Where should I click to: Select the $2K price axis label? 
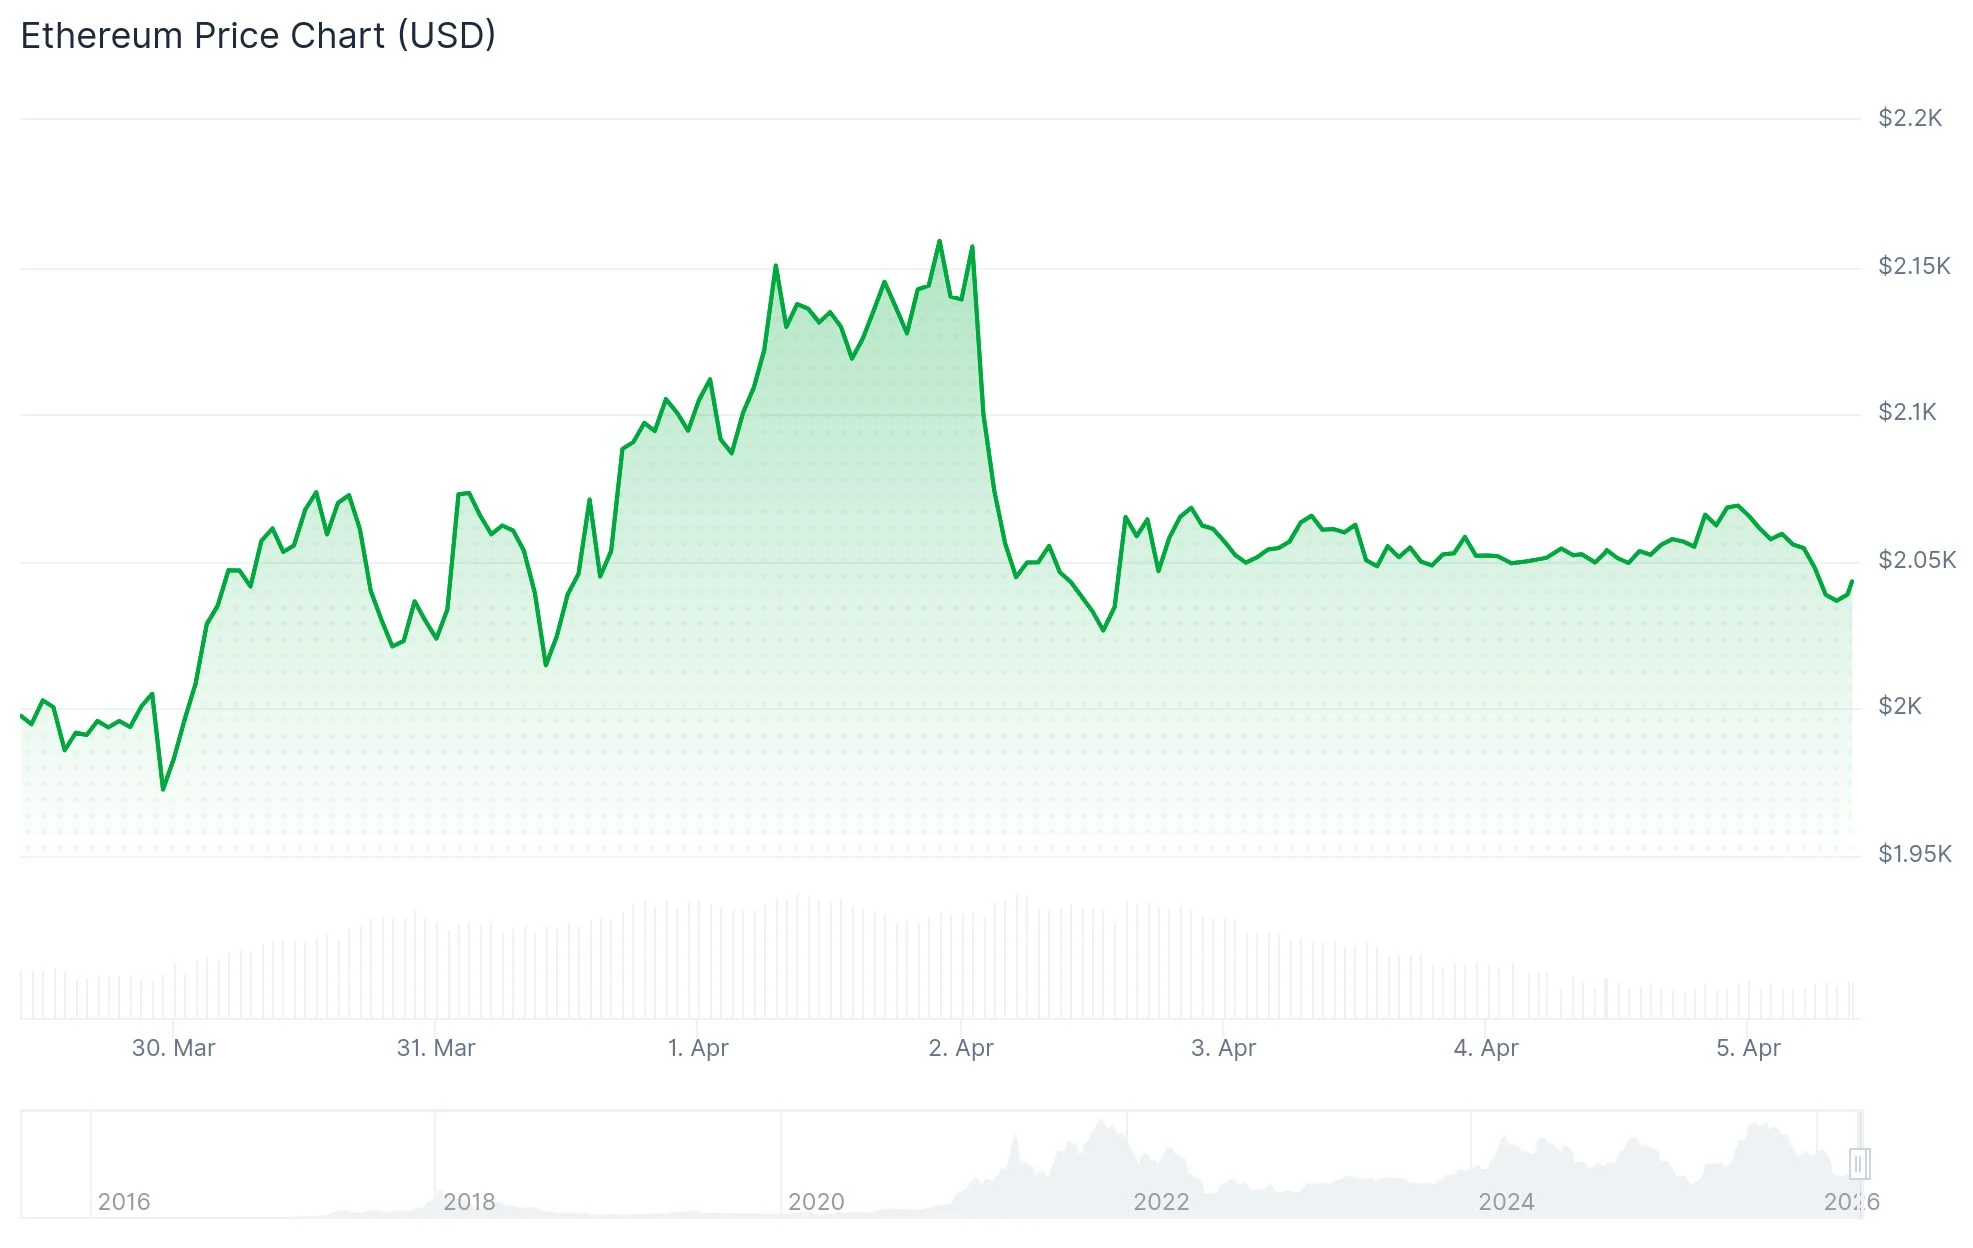[x=1900, y=706]
